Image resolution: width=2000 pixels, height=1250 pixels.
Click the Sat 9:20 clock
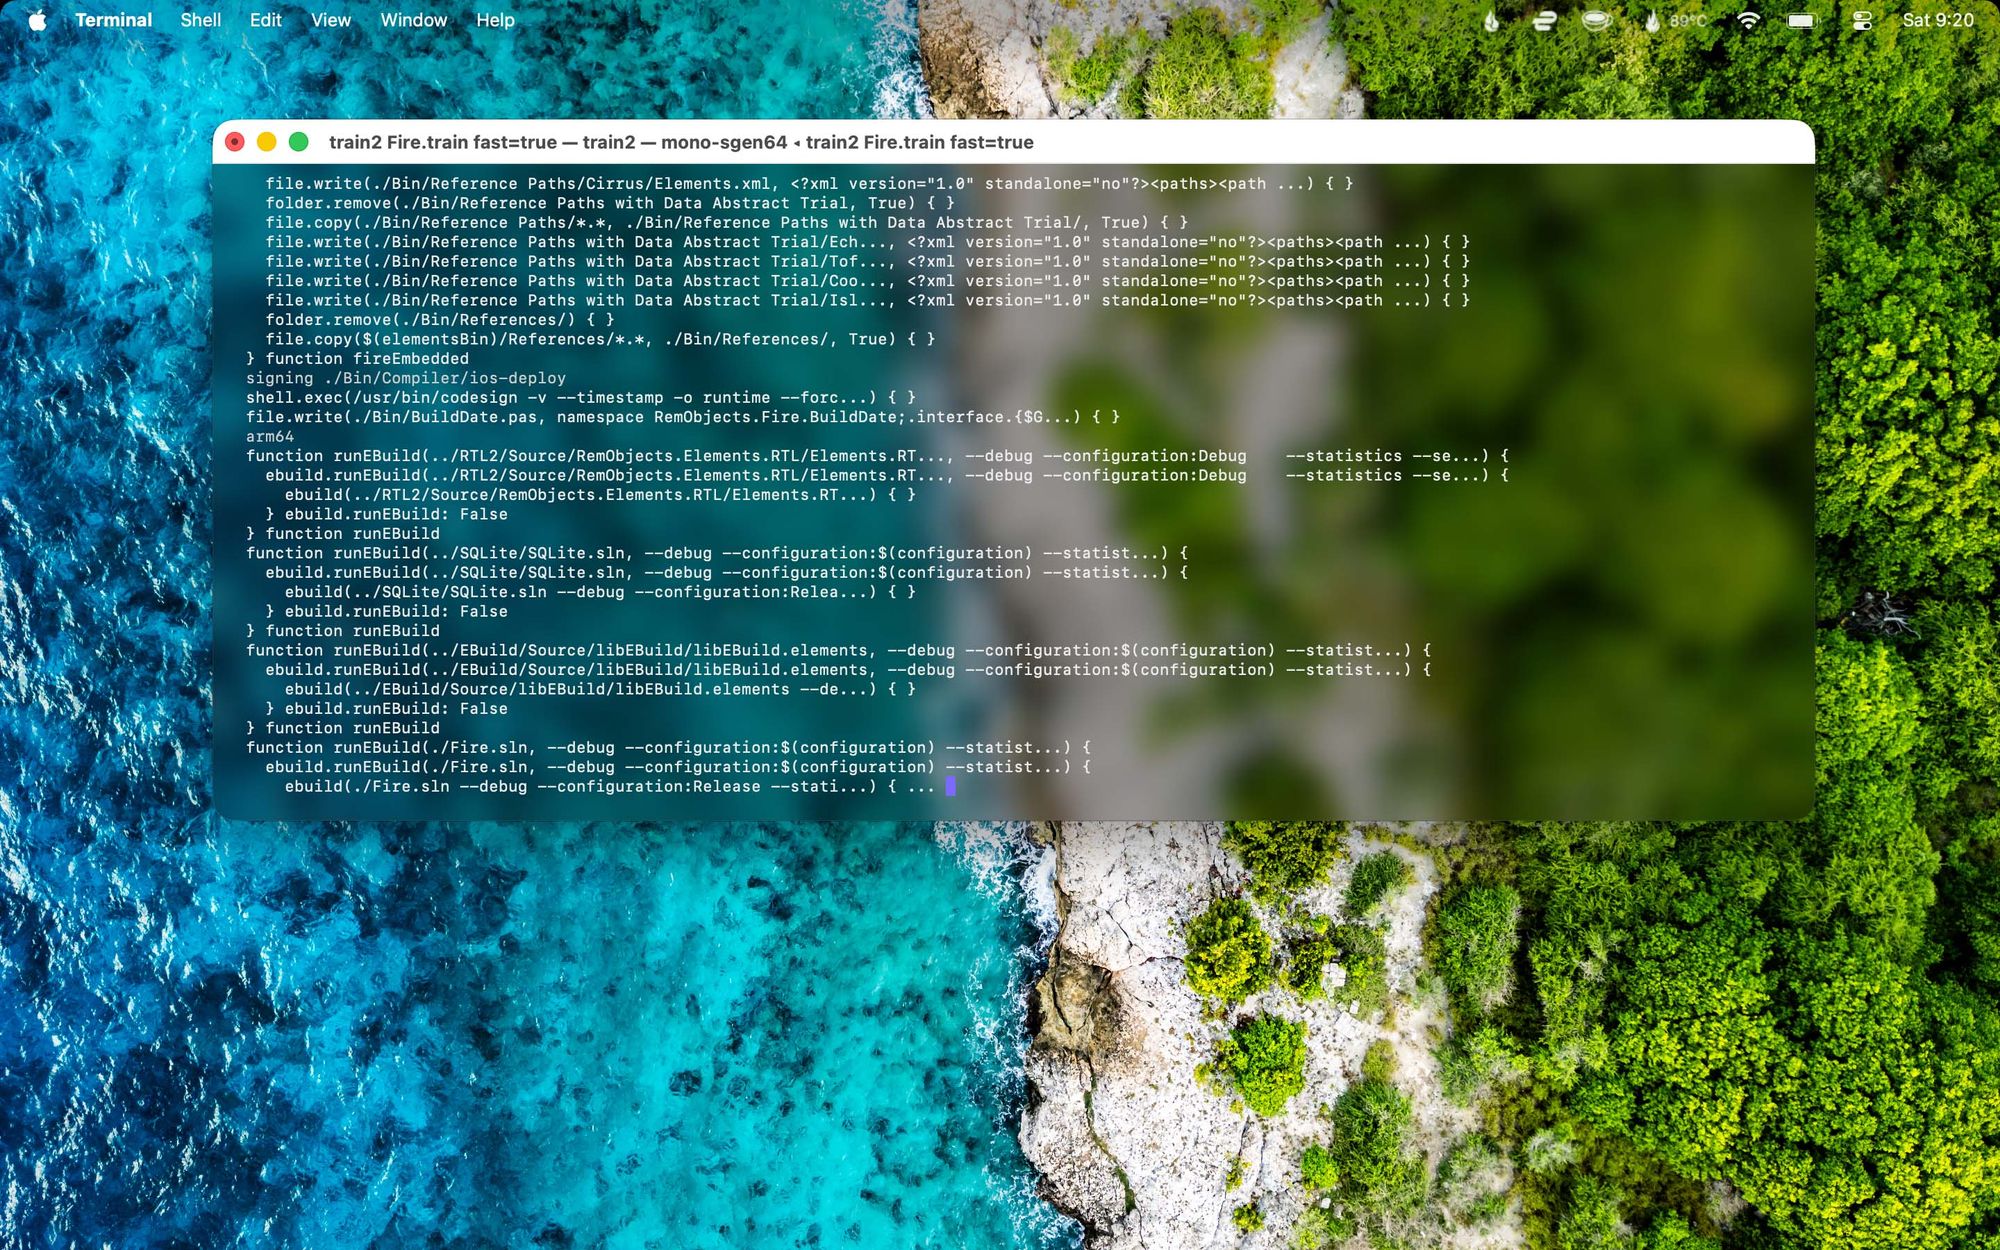1937,20
